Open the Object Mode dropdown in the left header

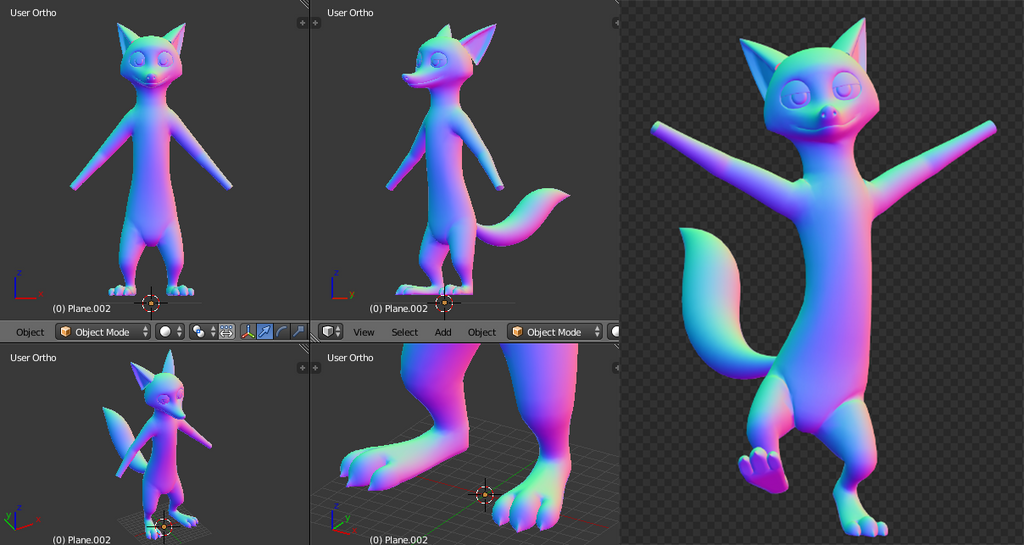[x=103, y=332]
